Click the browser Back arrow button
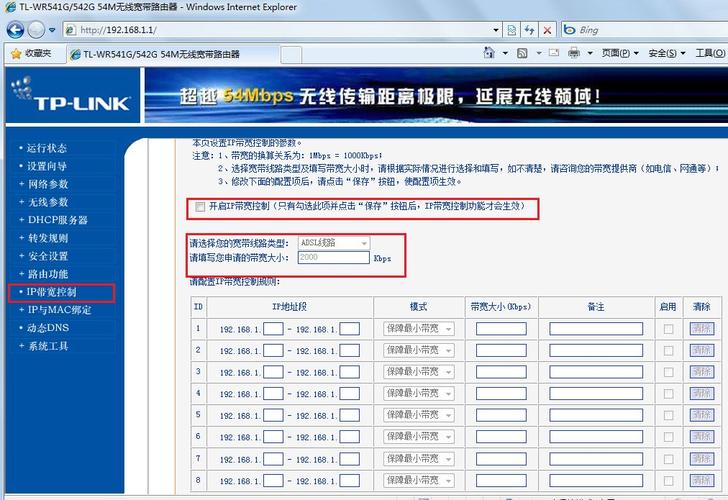The height and width of the screenshot is (500, 728). pyautogui.click(x=15, y=30)
